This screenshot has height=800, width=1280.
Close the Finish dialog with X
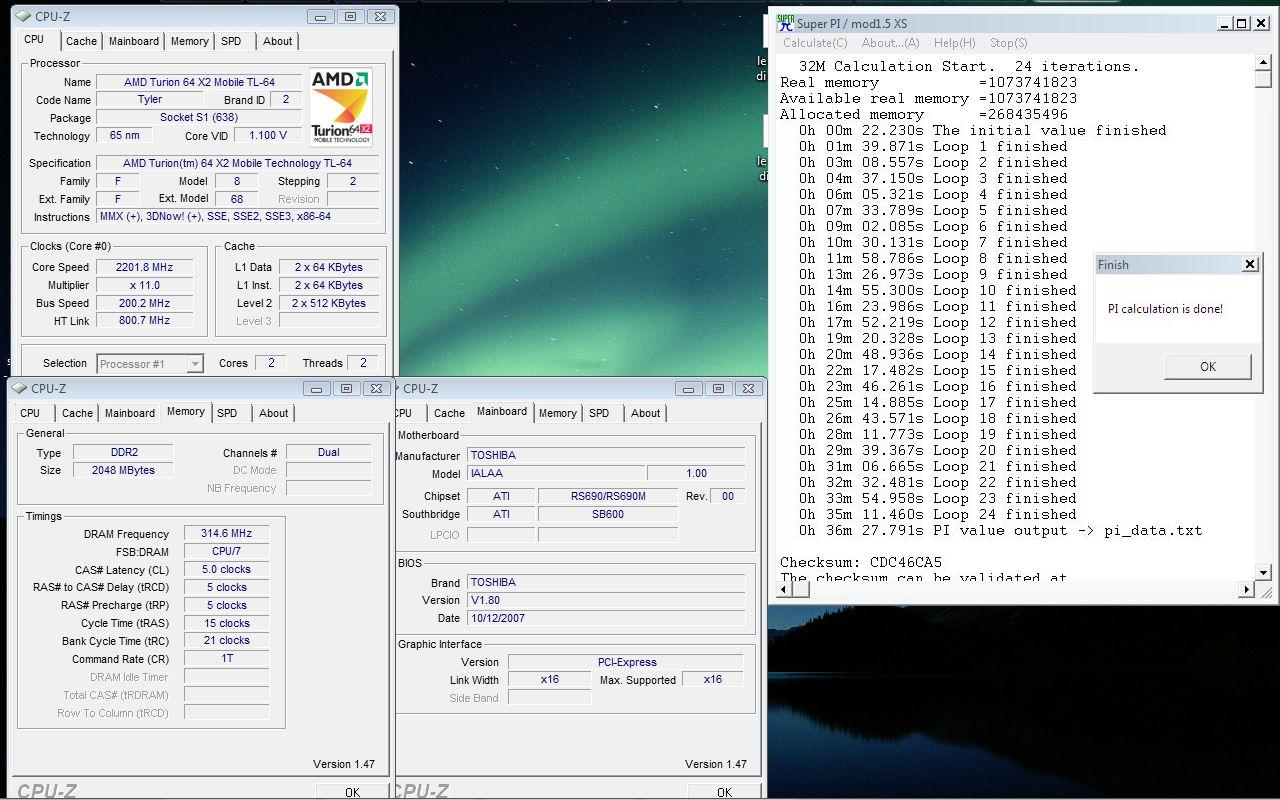pos(1249,264)
